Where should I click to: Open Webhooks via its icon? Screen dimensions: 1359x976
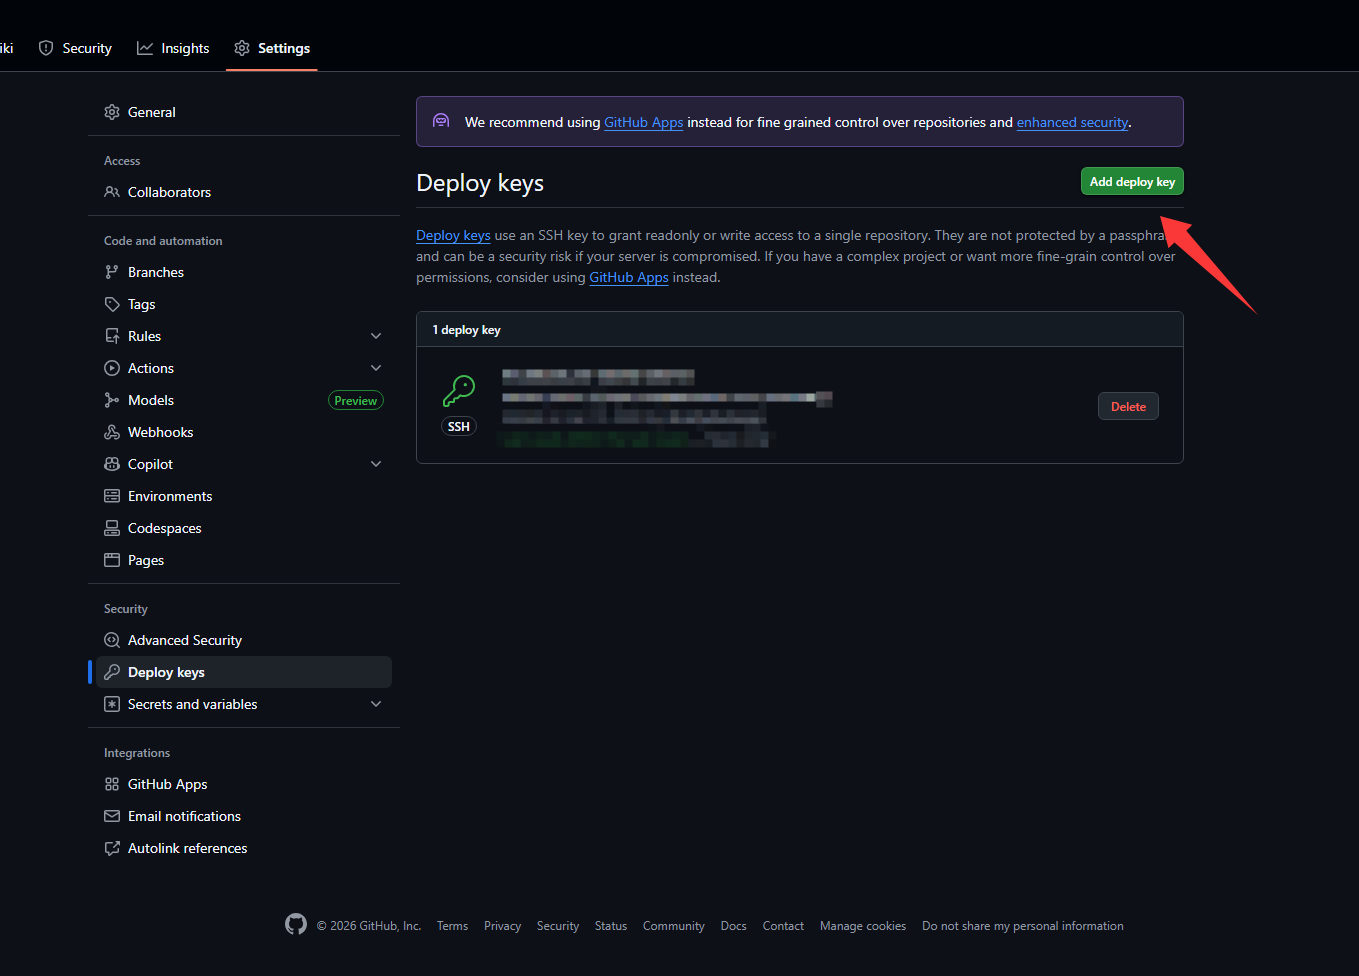(x=112, y=431)
